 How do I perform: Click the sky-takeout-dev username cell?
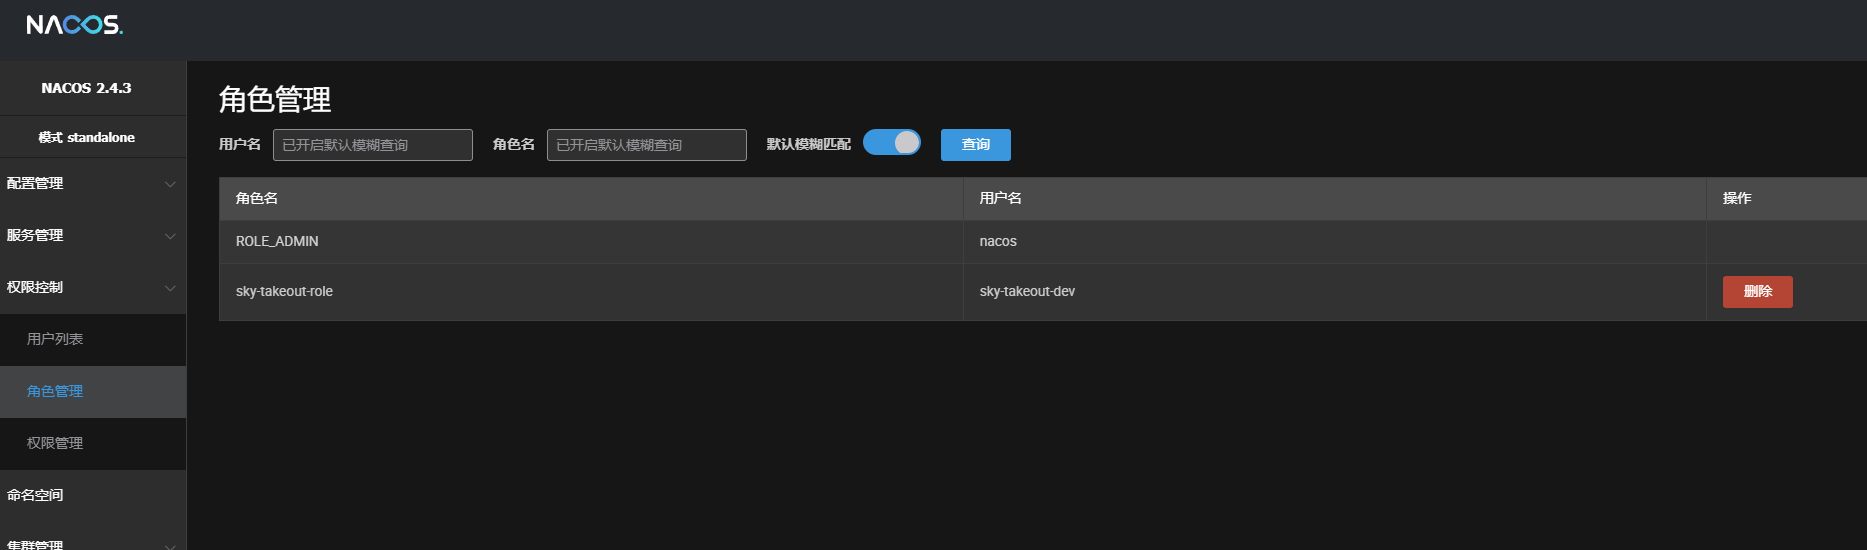(1027, 291)
